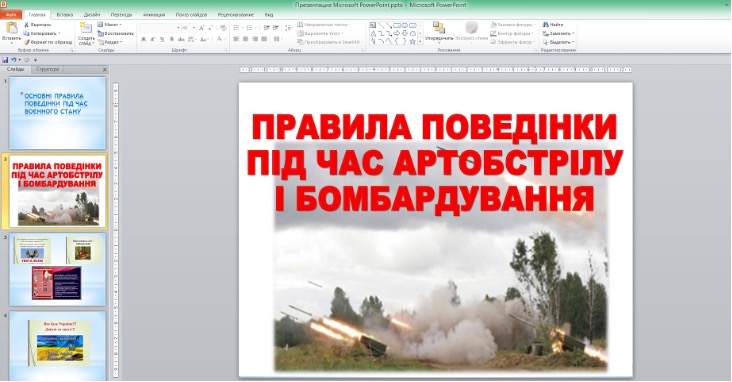Click the File (Файл) button

click(11, 14)
